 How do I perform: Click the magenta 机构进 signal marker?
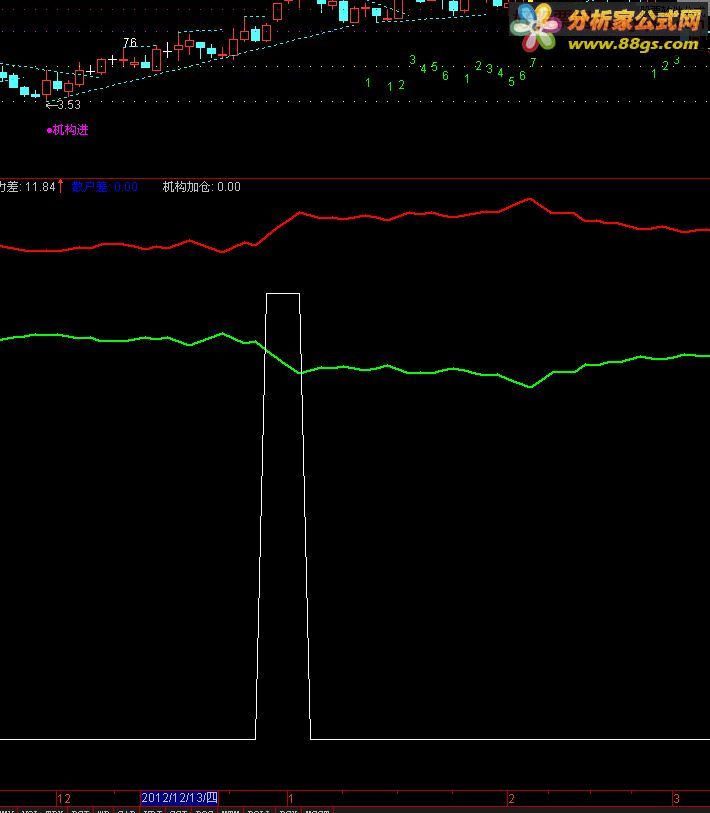(x=67, y=130)
